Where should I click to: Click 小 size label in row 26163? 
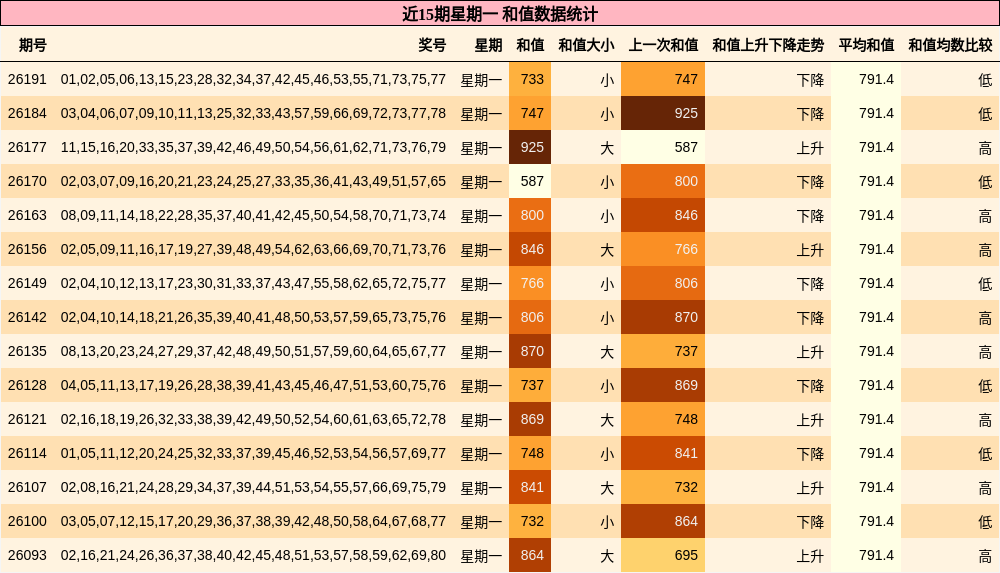click(607, 216)
